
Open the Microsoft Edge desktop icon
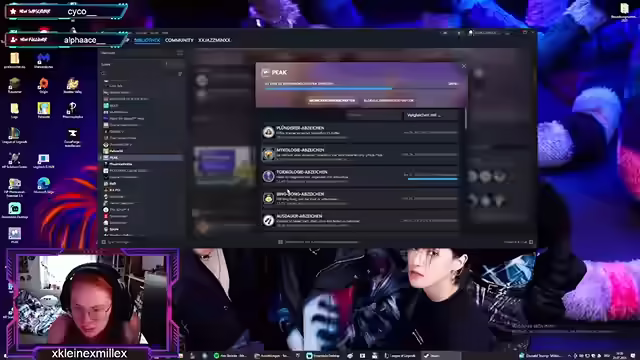[43, 185]
